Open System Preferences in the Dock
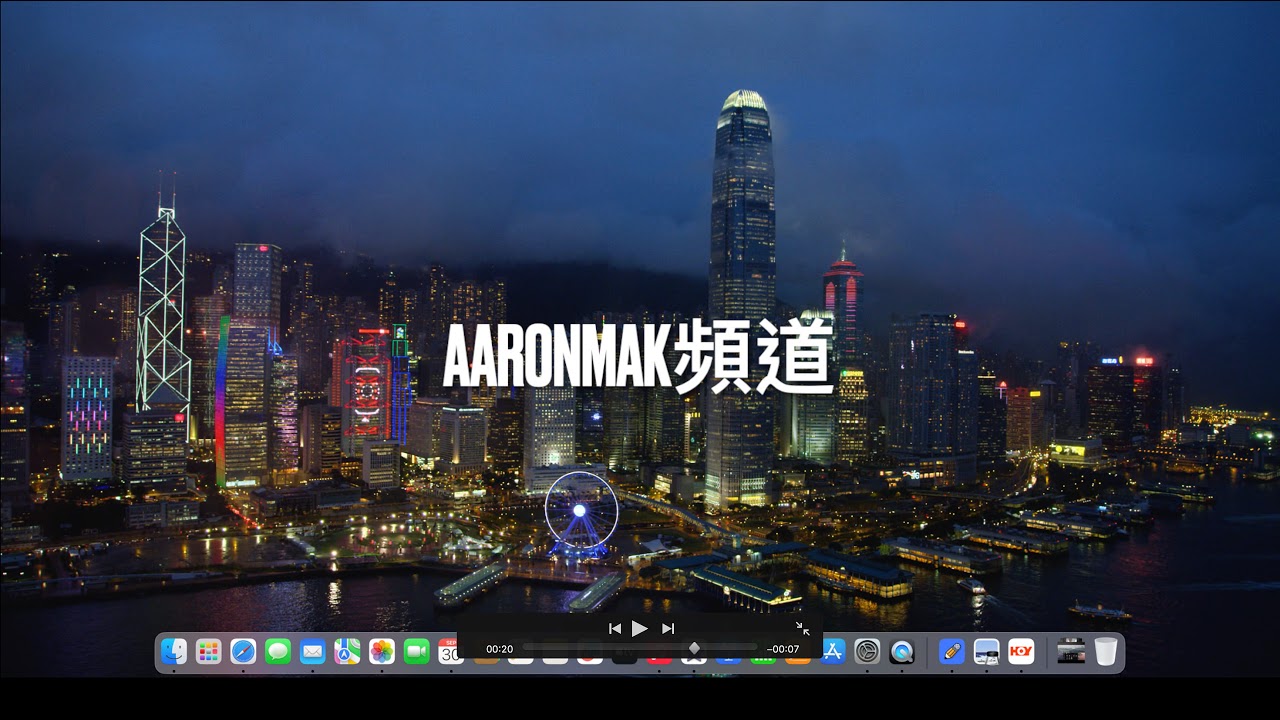 pyautogui.click(x=867, y=652)
